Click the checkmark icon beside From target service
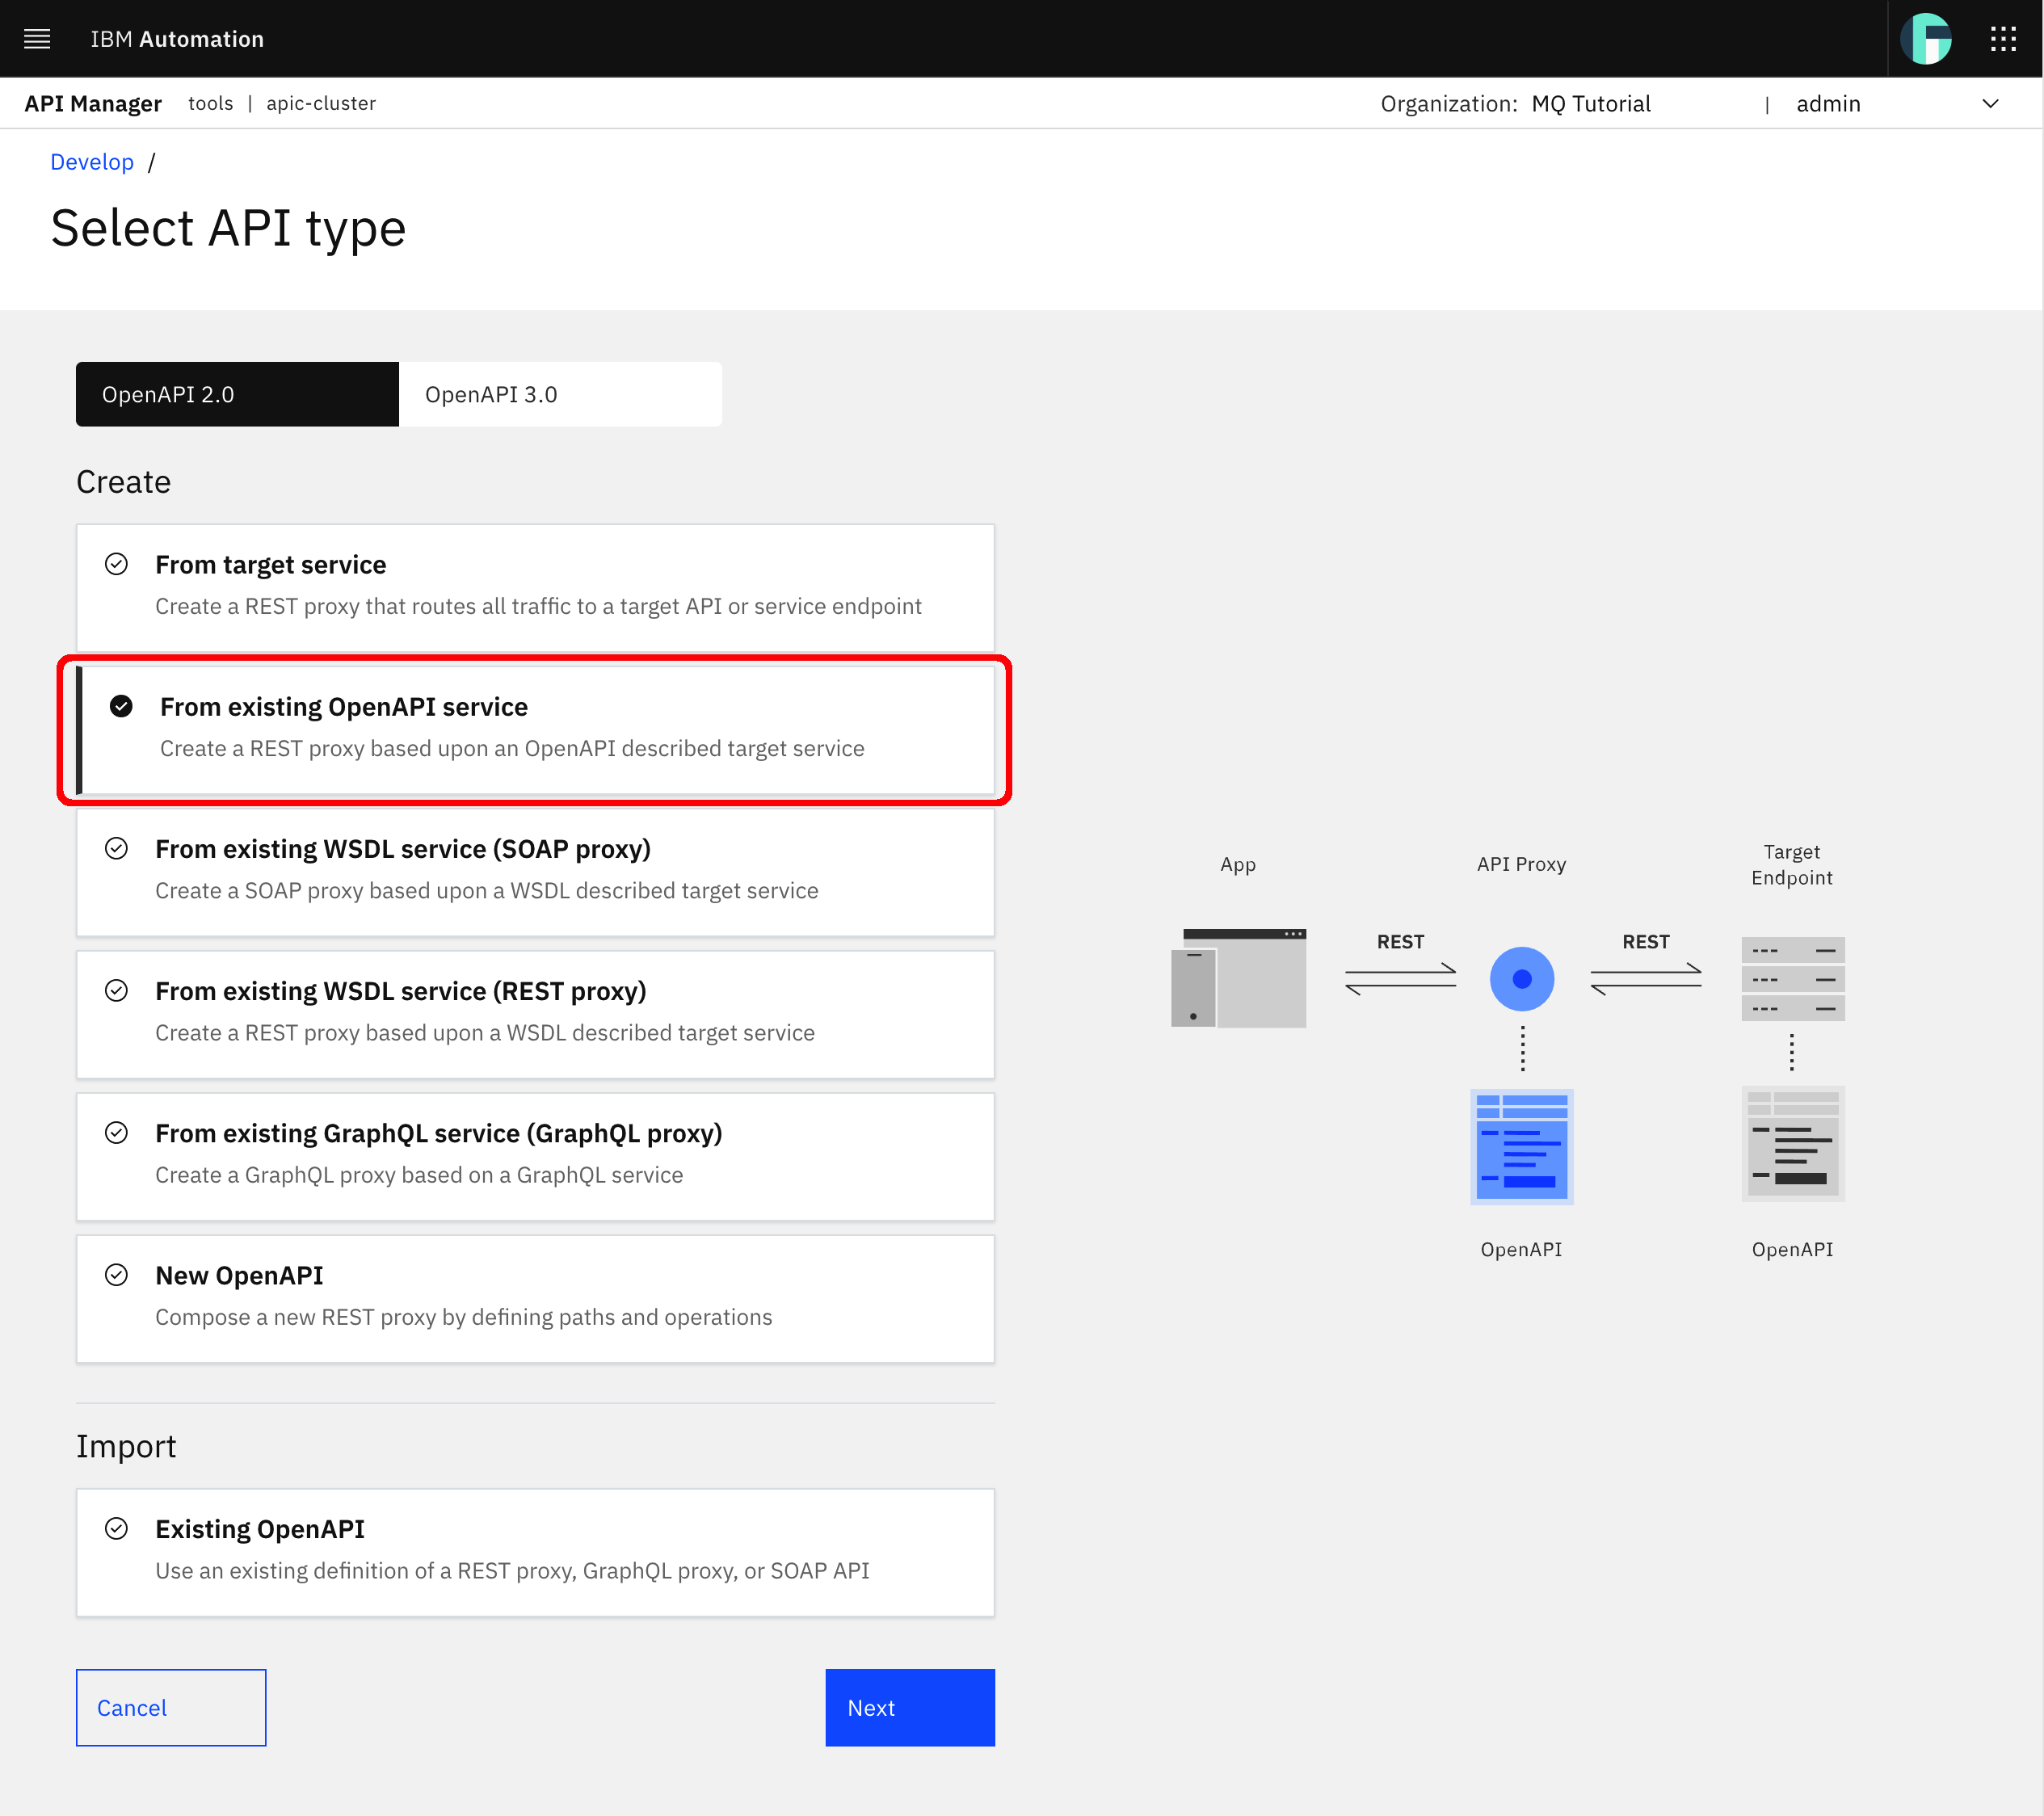This screenshot has height=1816, width=2044. [117, 564]
